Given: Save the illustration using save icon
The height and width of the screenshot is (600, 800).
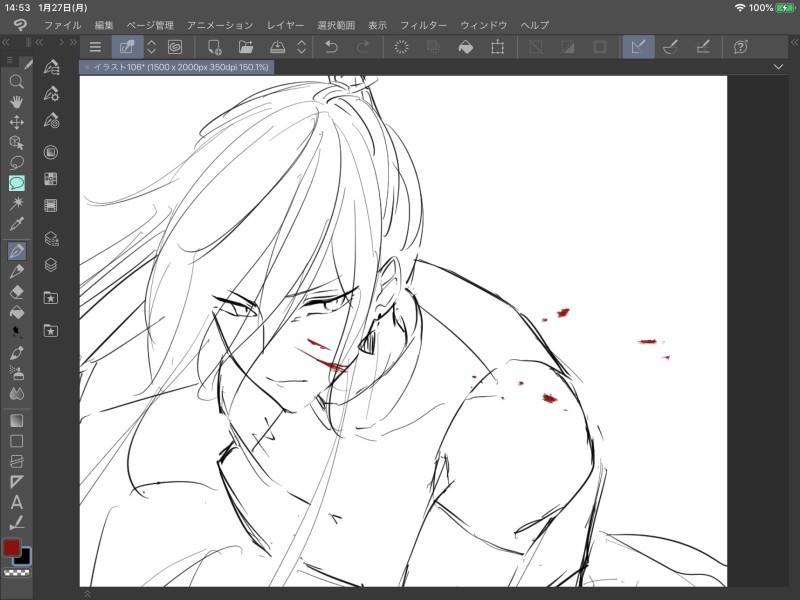Looking at the screenshot, I should pos(277,47).
